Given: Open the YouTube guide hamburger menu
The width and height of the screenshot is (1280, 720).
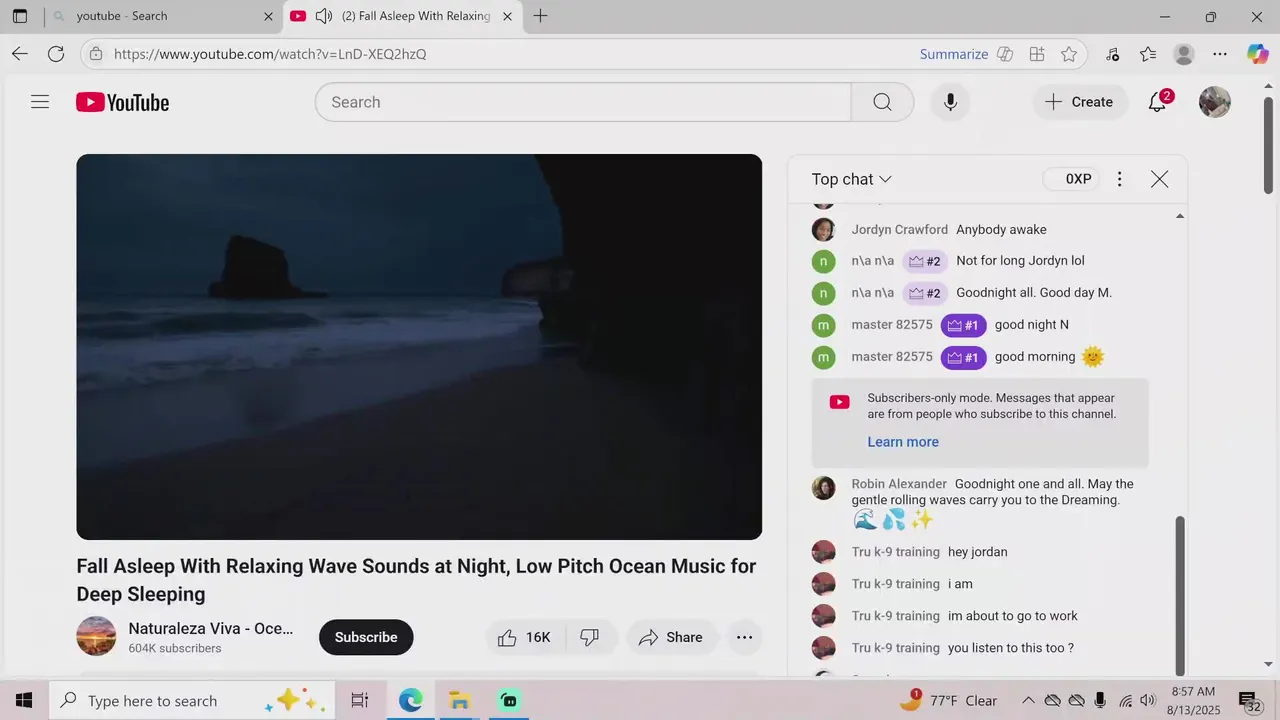Looking at the screenshot, I should click(x=40, y=102).
